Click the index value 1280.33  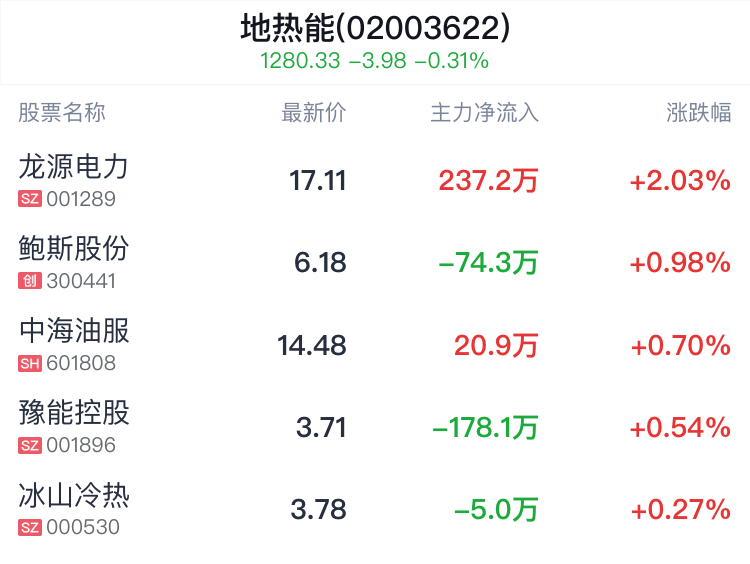pyautogui.click(x=300, y=61)
